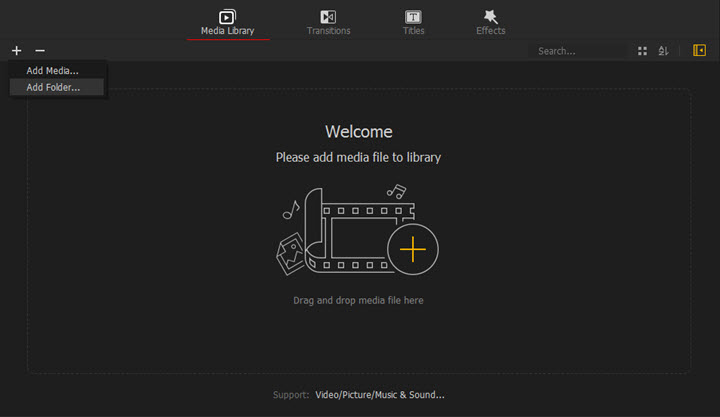Switch to the Effects tab
Image resolution: width=720 pixels, height=417 pixels.
coord(490,23)
